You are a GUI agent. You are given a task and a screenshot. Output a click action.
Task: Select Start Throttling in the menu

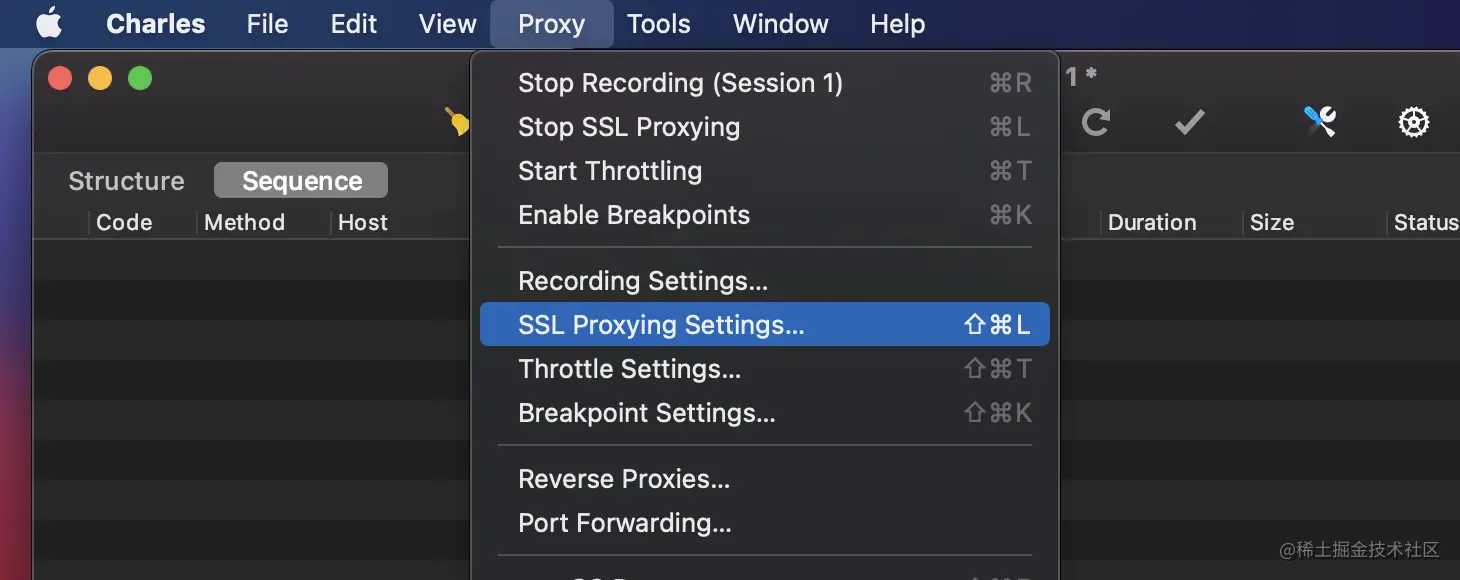pyautogui.click(x=610, y=171)
